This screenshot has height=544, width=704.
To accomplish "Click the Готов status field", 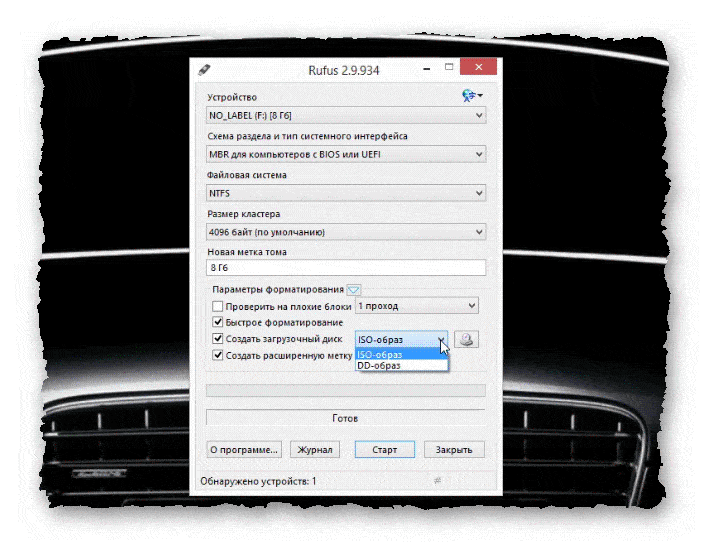I will pyautogui.click(x=346, y=418).
